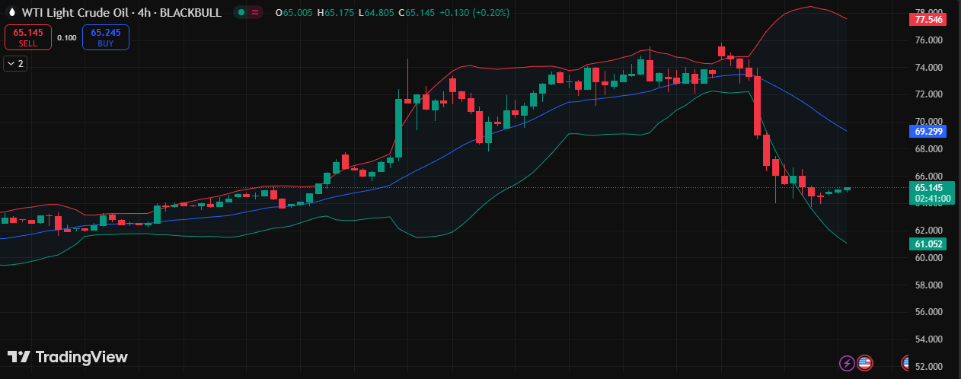Click the 54.000 price scale value
961x379 pixels.
(929, 339)
